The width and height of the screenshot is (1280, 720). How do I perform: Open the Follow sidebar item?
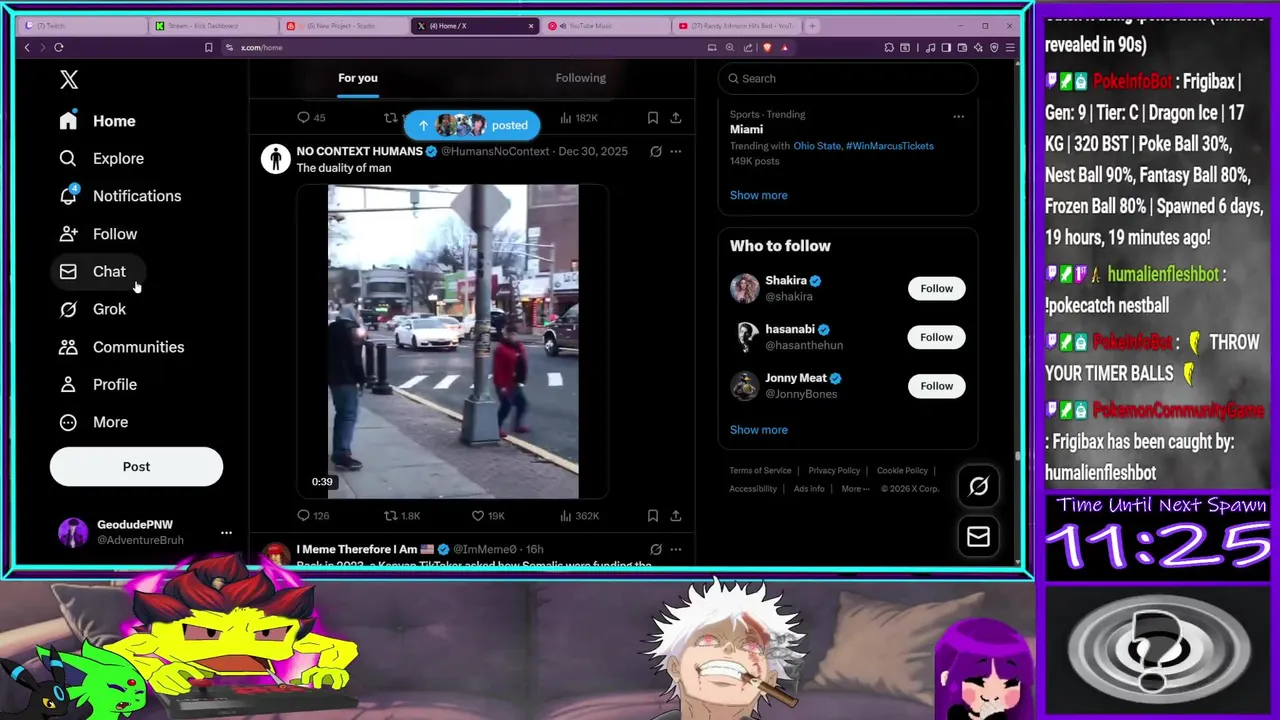click(x=97, y=234)
